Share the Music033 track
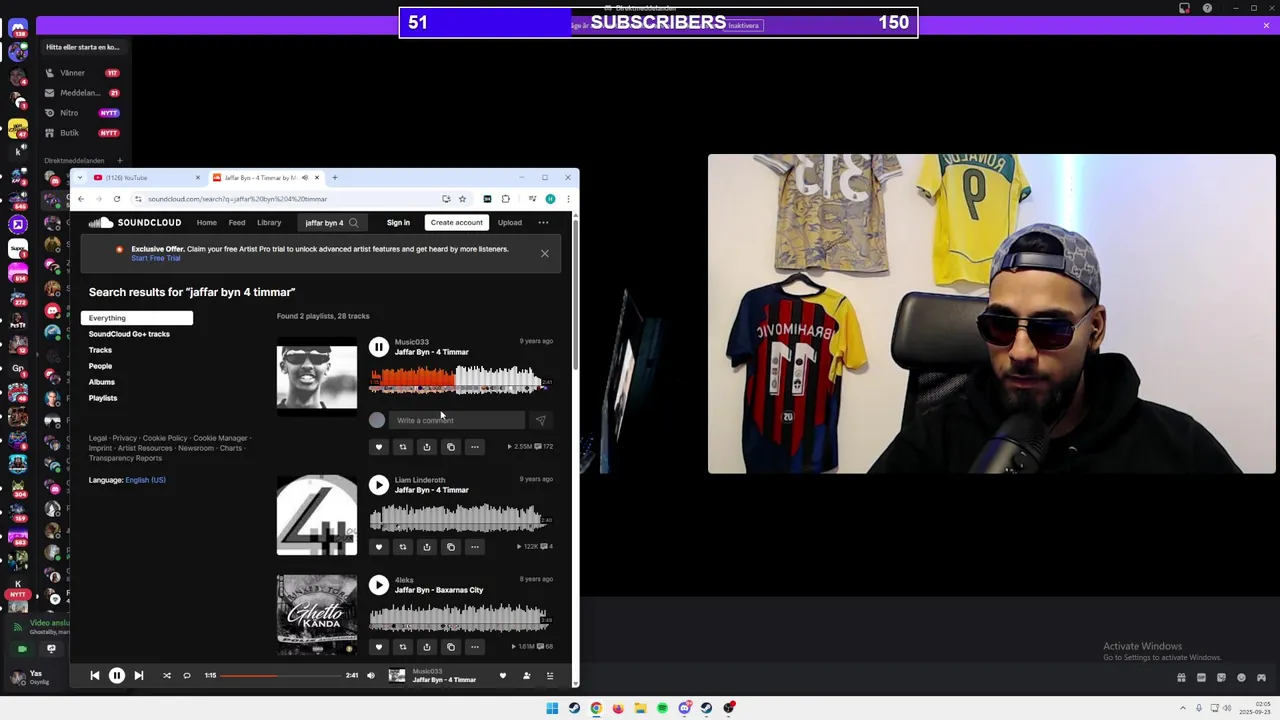The height and width of the screenshot is (720, 1280). (426, 447)
